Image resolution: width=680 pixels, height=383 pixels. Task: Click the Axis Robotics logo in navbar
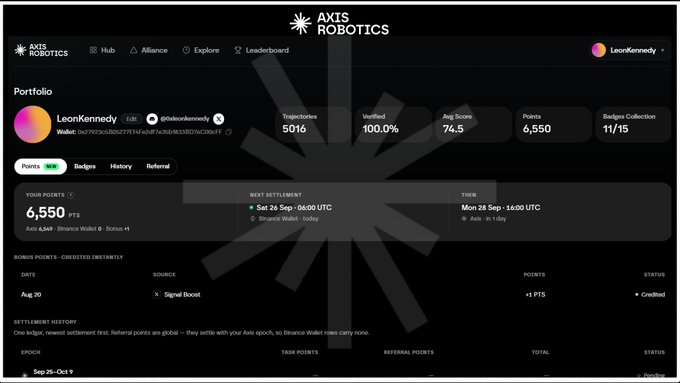(x=41, y=50)
